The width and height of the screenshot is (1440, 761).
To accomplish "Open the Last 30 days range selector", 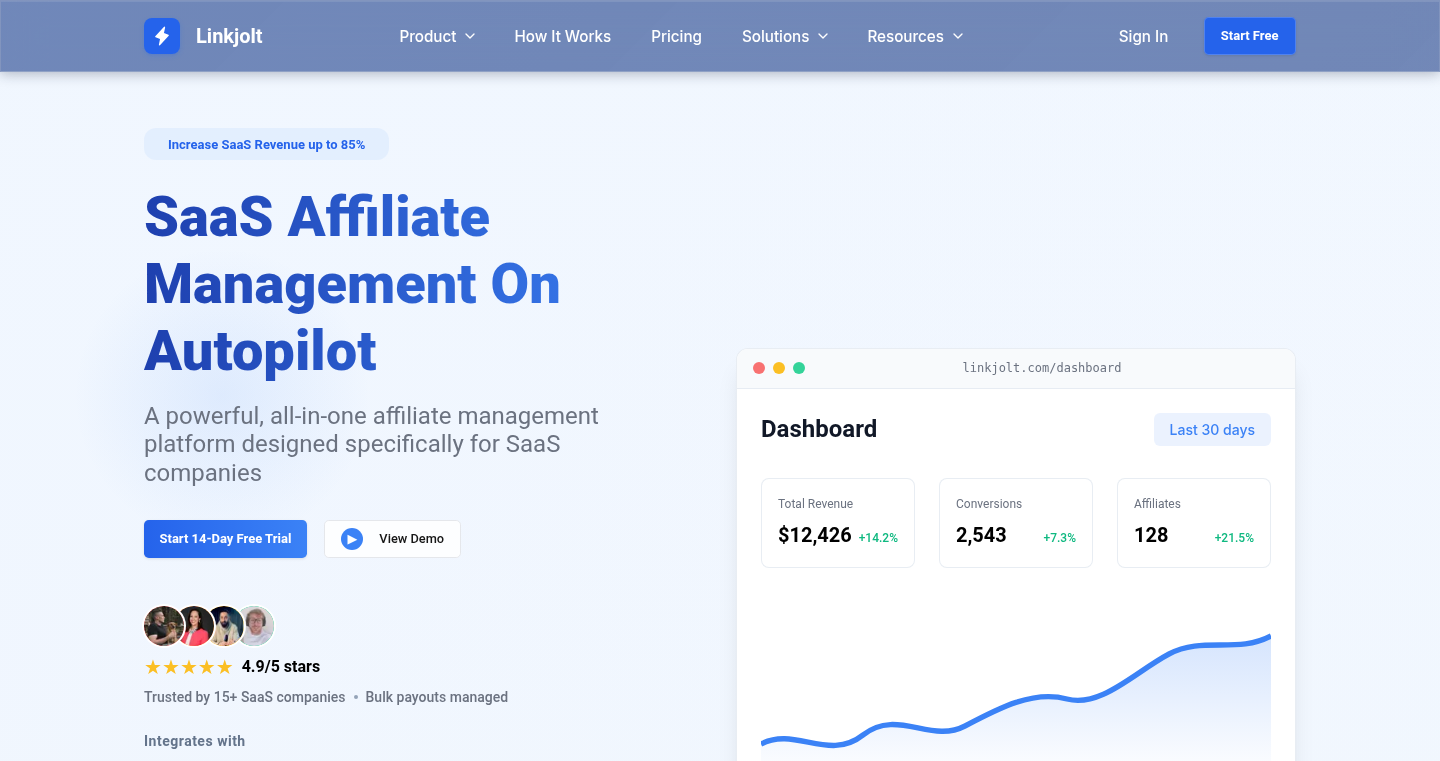I will click(x=1212, y=430).
